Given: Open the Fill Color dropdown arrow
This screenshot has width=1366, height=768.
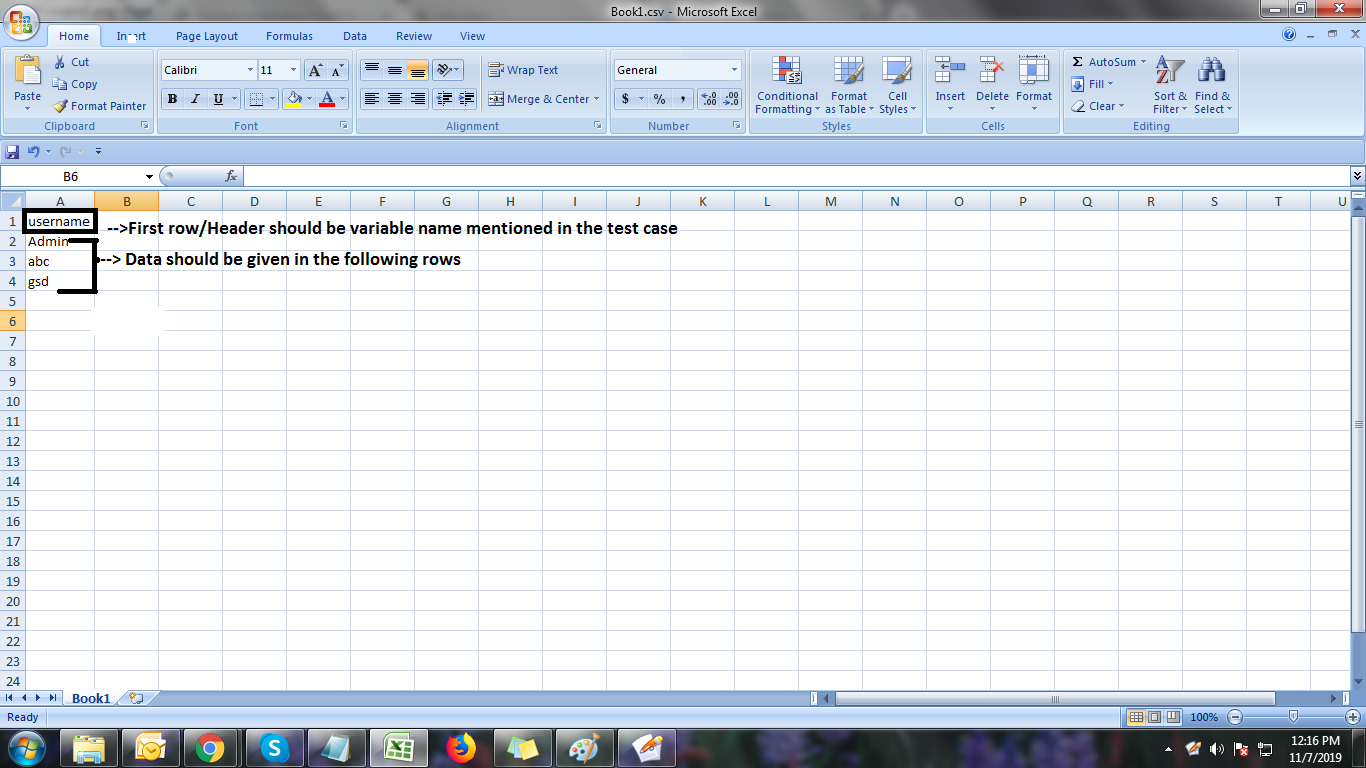Looking at the screenshot, I should 309,99.
